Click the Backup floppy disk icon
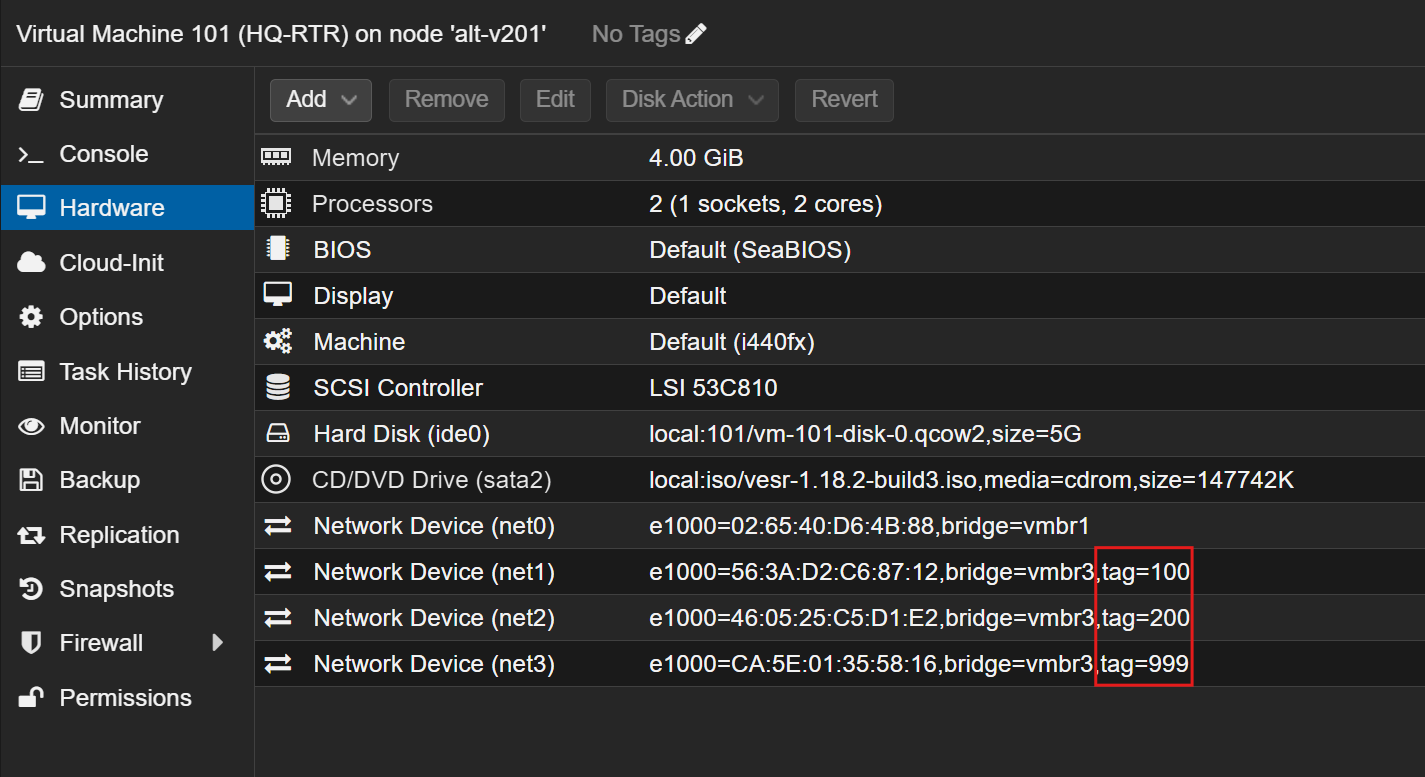The width and height of the screenshot is (1425, 777). click(x=31, y=480)
